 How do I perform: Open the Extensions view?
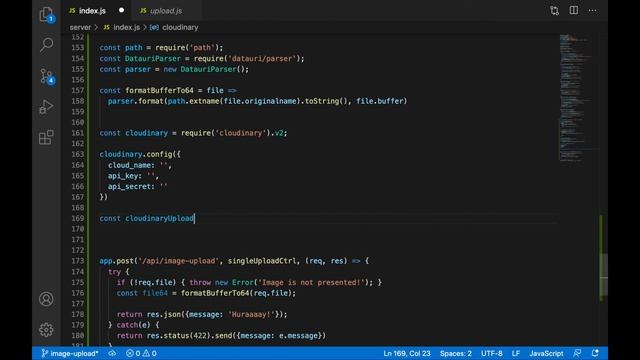point(47,137)
